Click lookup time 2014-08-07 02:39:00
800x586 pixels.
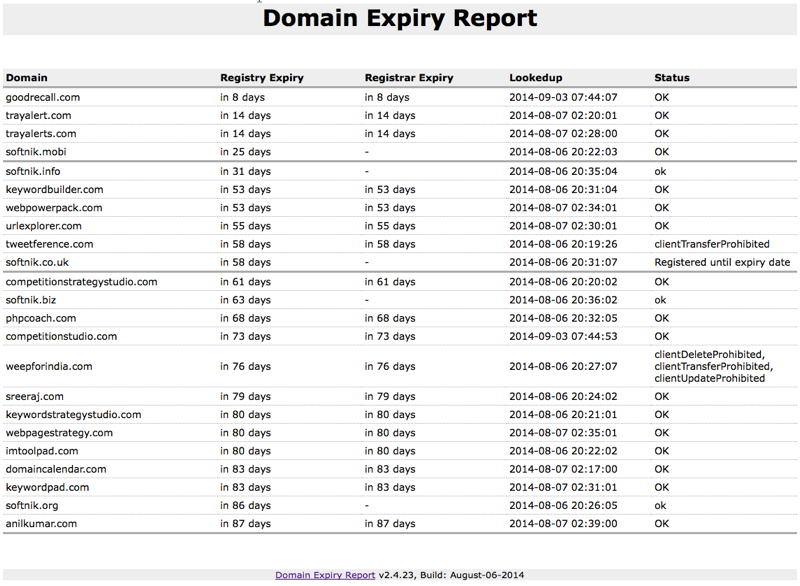[x=563, y=524]
